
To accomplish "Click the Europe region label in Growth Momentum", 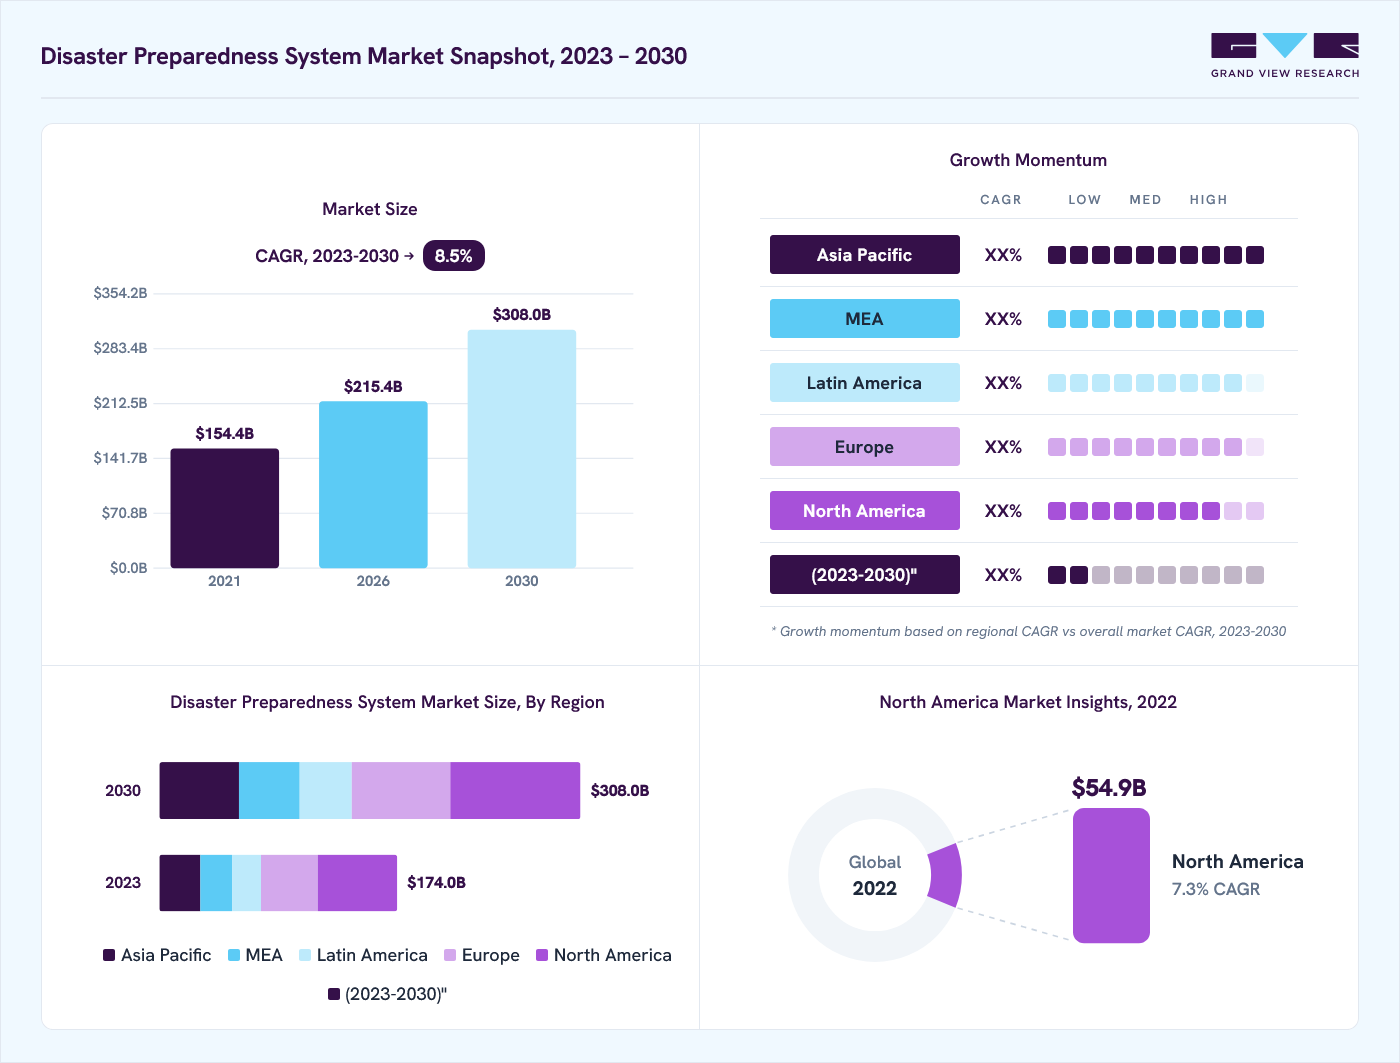I will coord(865,447).
